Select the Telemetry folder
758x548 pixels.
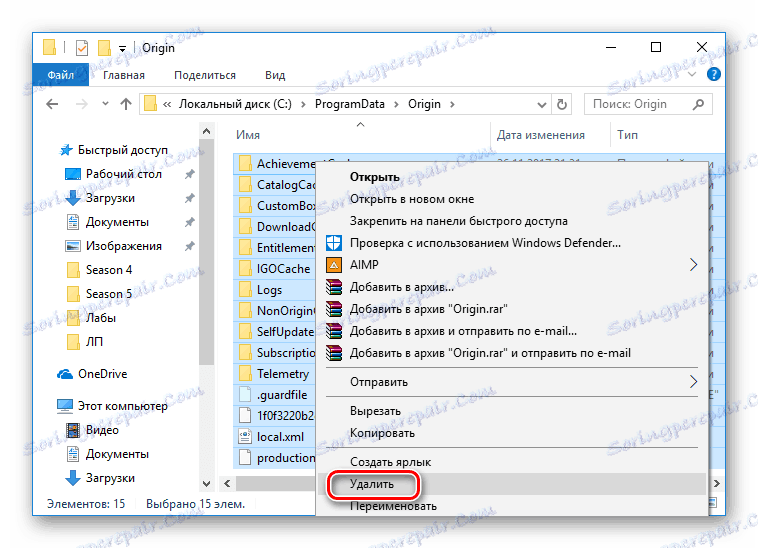click(x=275, y=374)
